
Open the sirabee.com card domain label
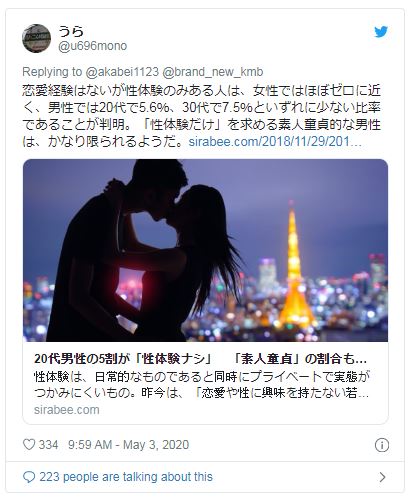click(x=67, y=410)
